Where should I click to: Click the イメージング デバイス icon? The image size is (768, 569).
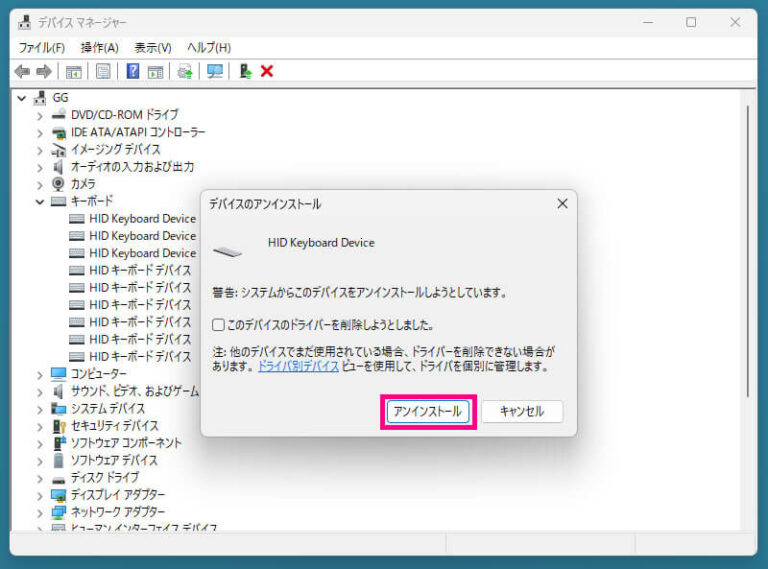(x=58, y=149)
